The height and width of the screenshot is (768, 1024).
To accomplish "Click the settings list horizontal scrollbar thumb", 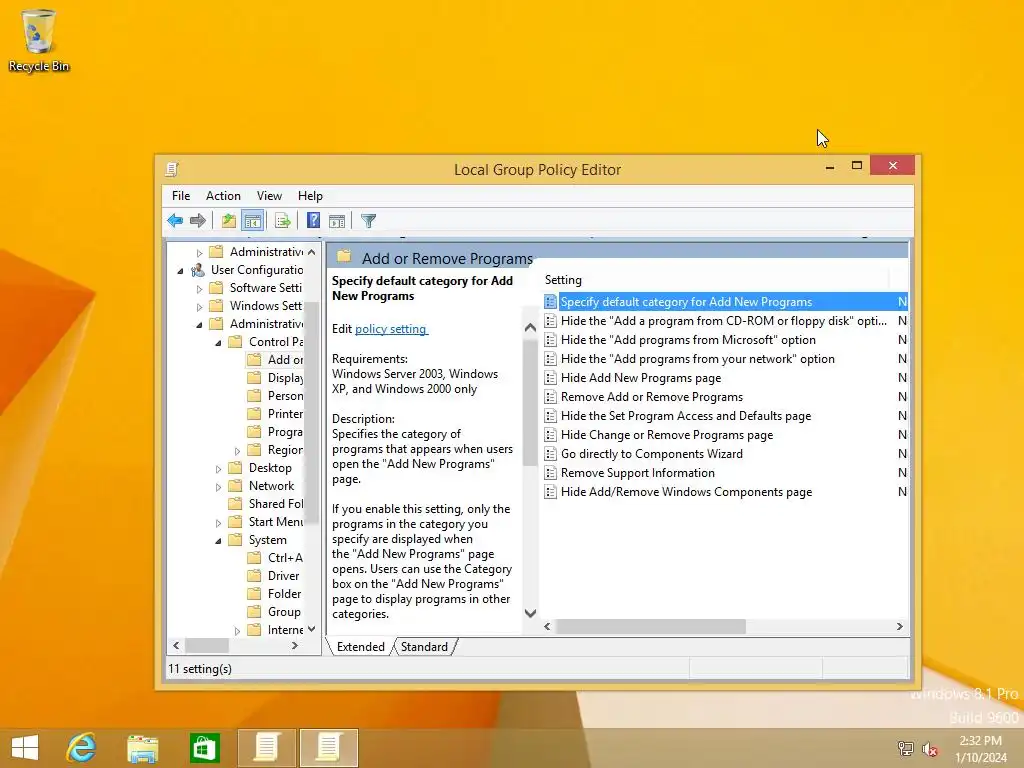I will [650, 626].
